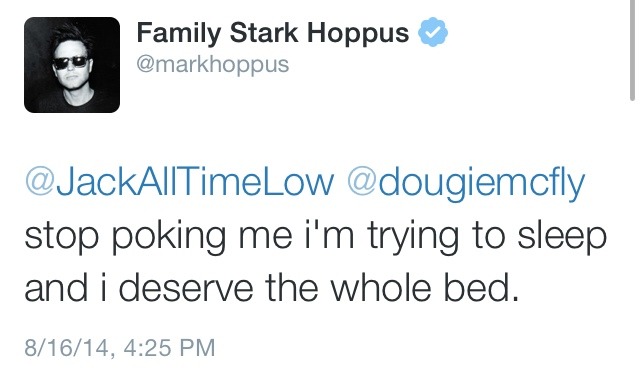Image resolution: width=640 pixels, height=378 pixels.
Task: Click the tweet timestamp 8/16/14, 4:25 PM
Action: point(120,348)
